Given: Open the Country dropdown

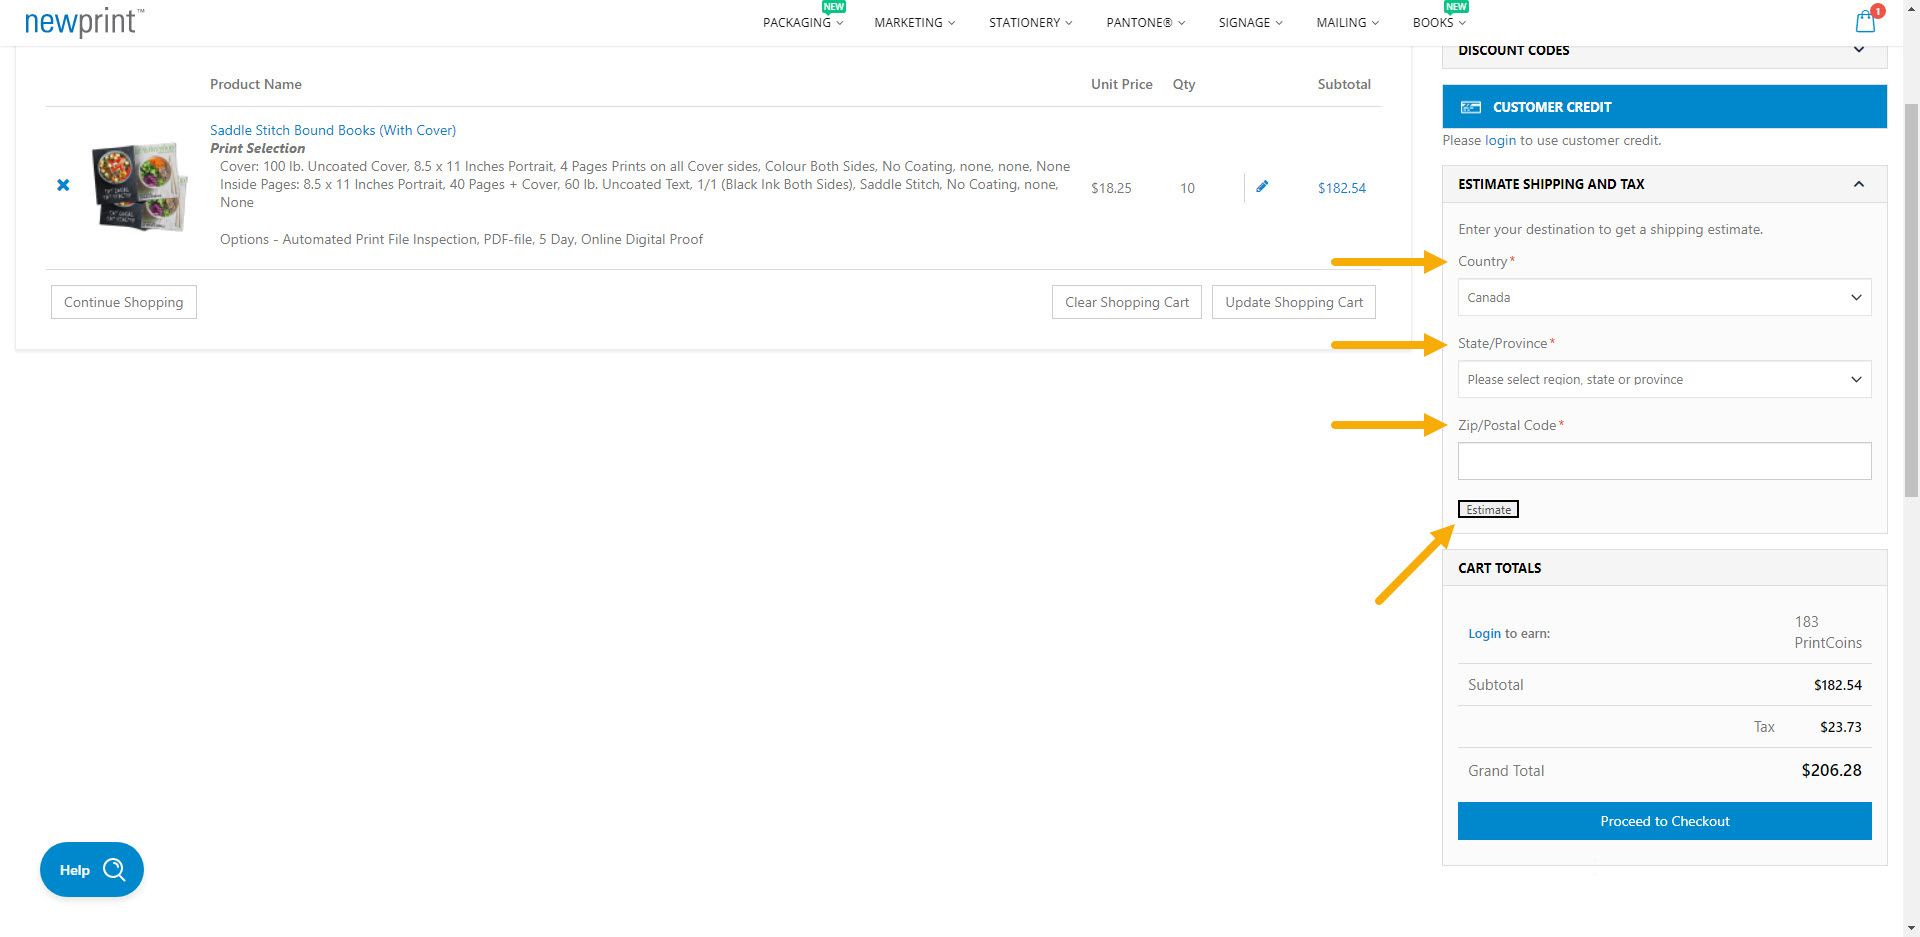Looking at the screenshot, I should [x=1663, y=297].
